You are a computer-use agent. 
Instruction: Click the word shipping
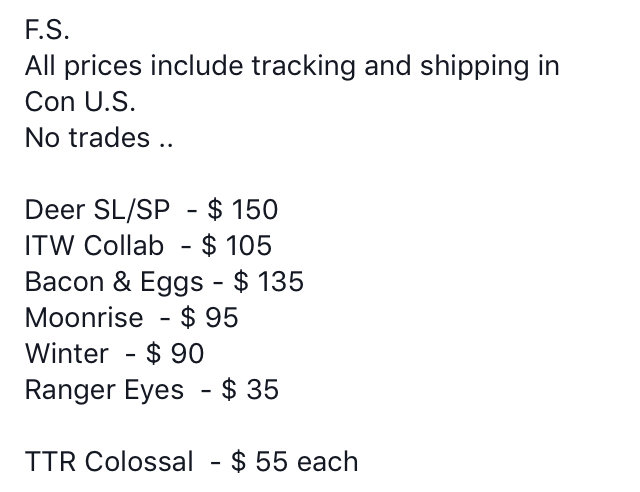474,67
